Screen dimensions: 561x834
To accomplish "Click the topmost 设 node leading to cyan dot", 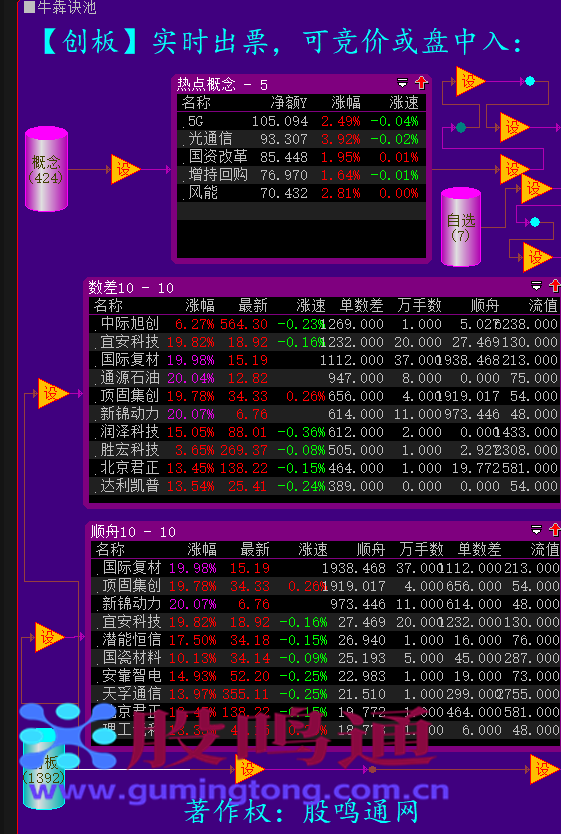I will tap(470, 81).
